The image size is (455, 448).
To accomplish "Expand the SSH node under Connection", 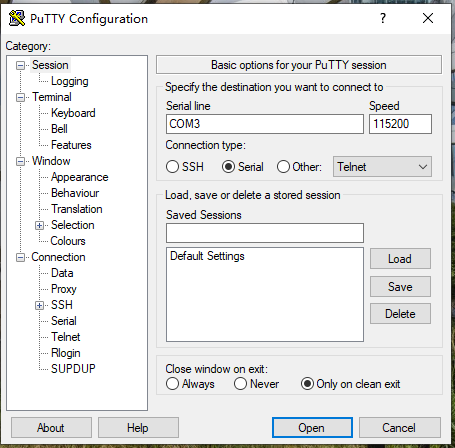I will coord(39,305).
